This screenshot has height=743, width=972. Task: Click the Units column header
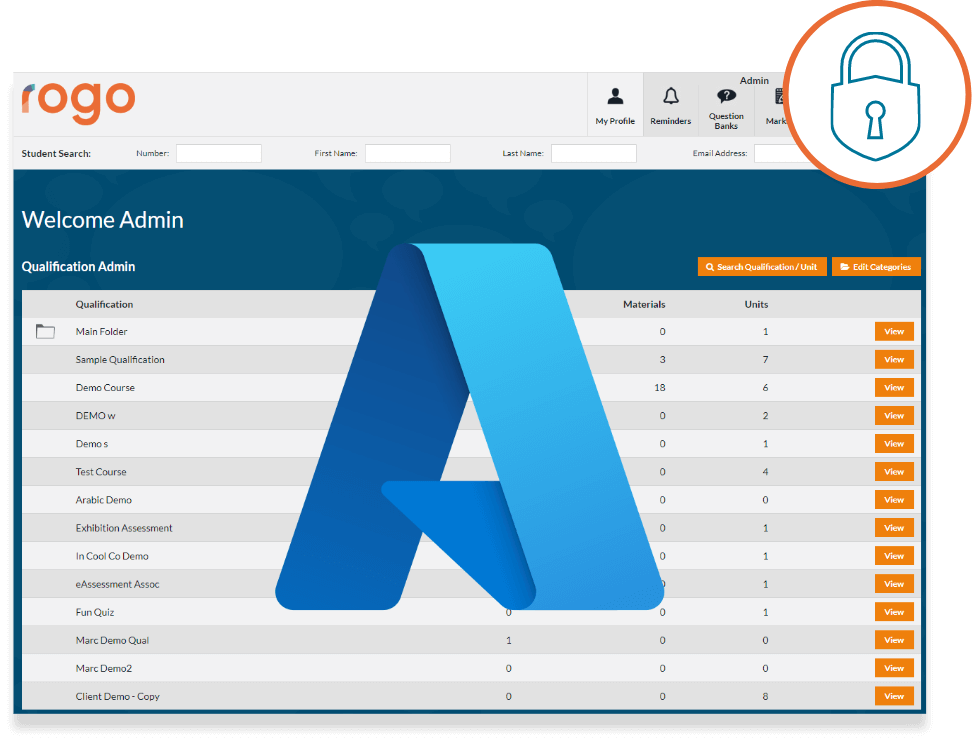[756, 304]
